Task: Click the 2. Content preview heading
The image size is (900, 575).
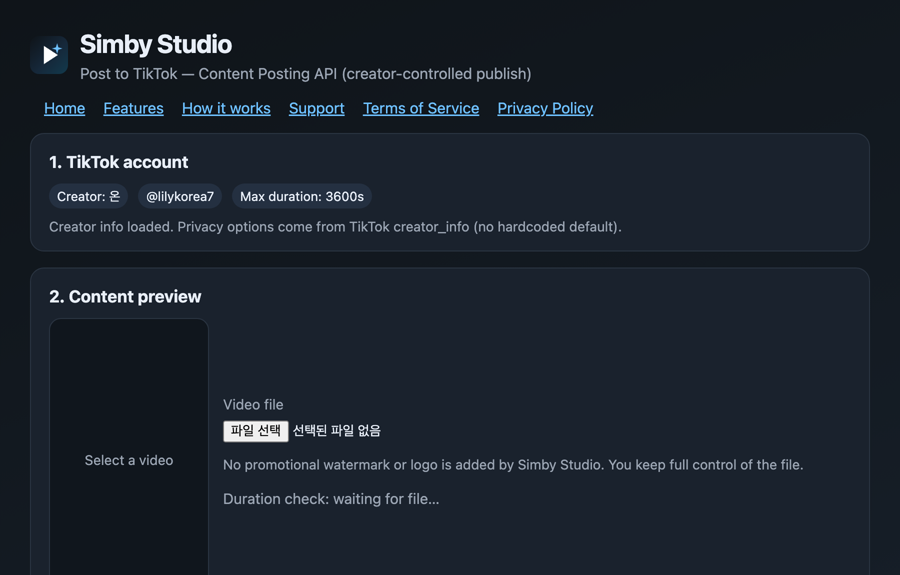Action: (x=125, y=297)
